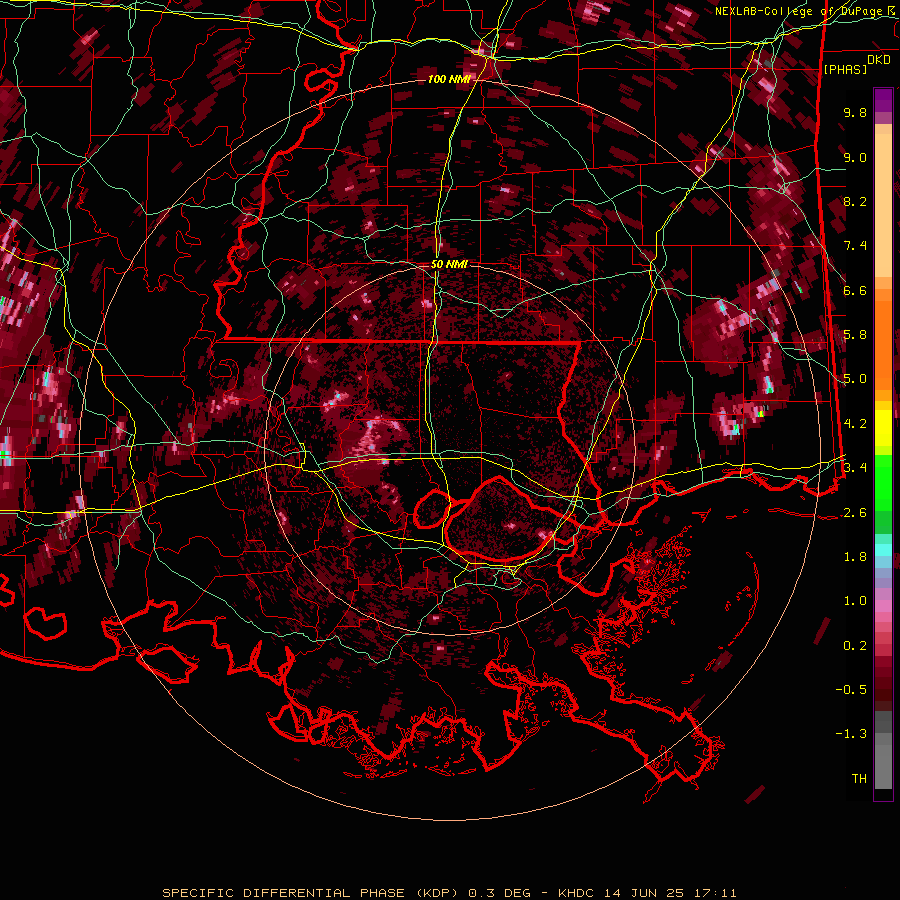
Task: Click the 5.0 value on color scale
Action: point(855,379)
